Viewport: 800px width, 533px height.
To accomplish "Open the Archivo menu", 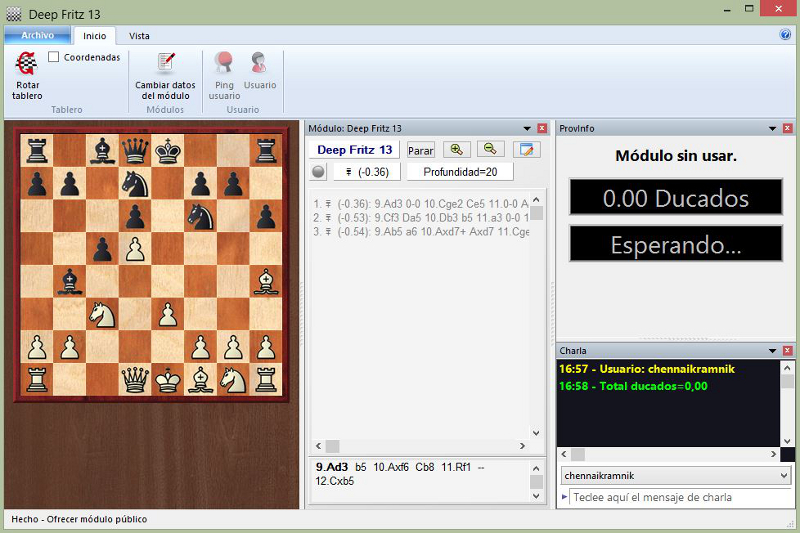I will 38,35.
